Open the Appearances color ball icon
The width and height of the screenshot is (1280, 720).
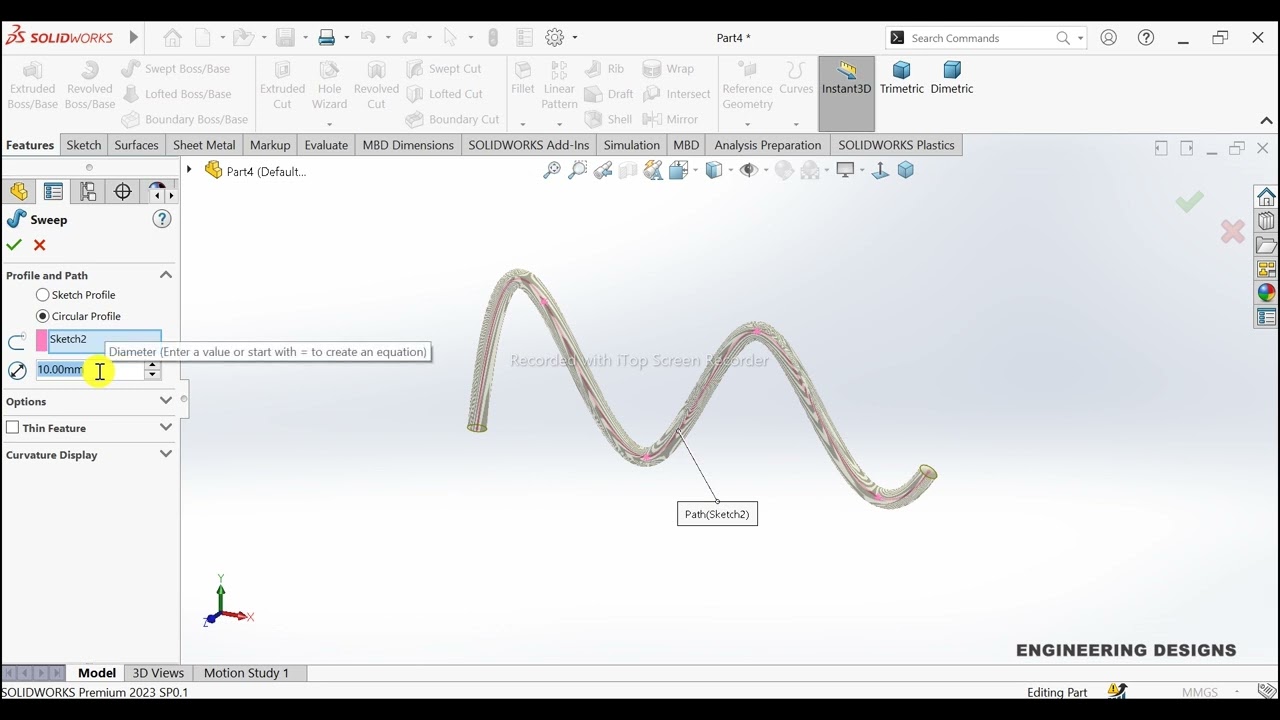click(x=1267, y=293)
